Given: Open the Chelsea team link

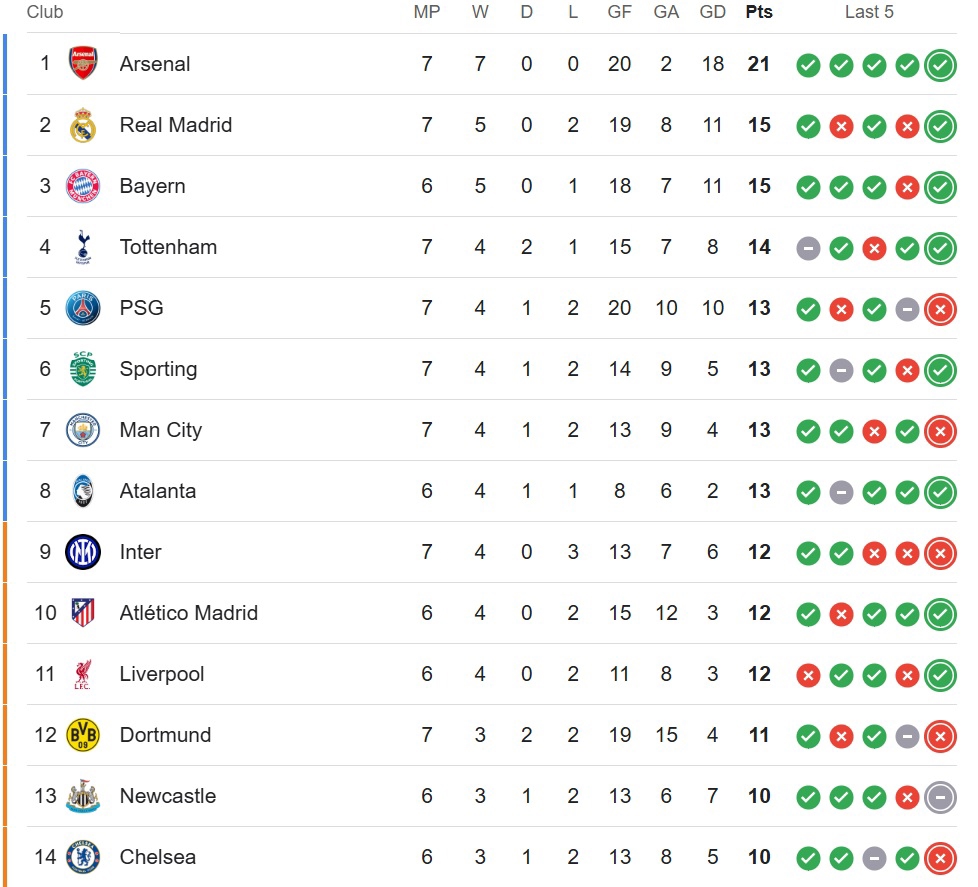Looking at the screenshot, I should pyautogui.click(x=157, y=857).
